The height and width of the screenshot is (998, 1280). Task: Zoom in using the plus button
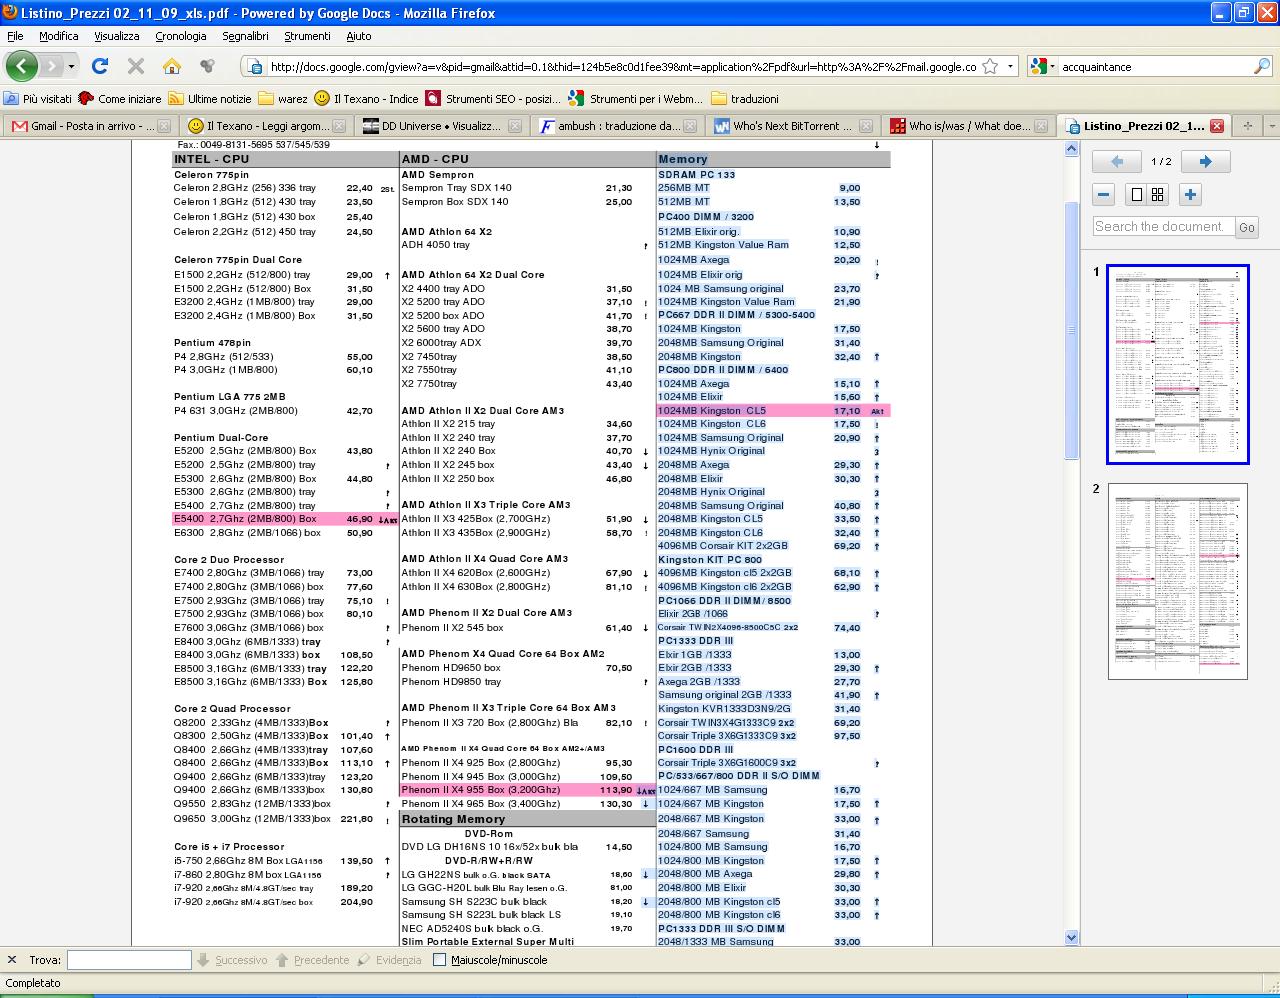[x=1190, y=195]
